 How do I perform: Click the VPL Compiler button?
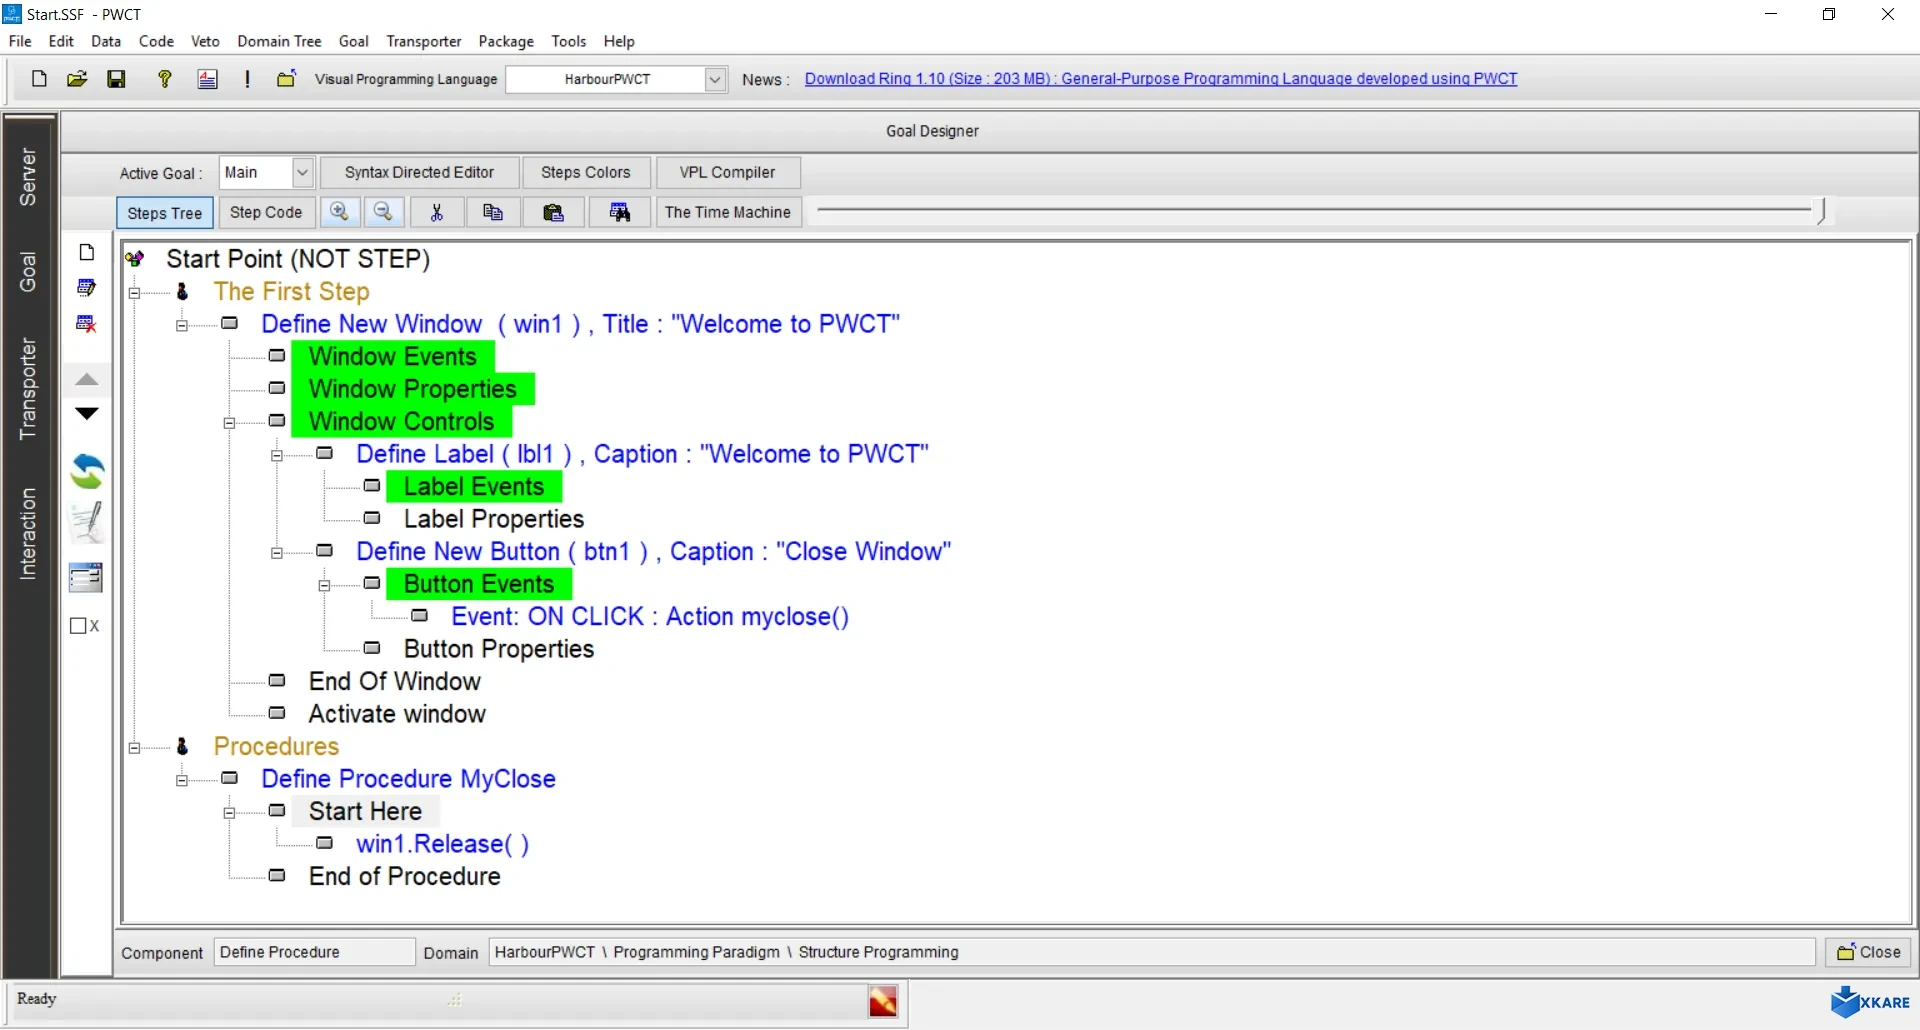click(x=728, y=172)
